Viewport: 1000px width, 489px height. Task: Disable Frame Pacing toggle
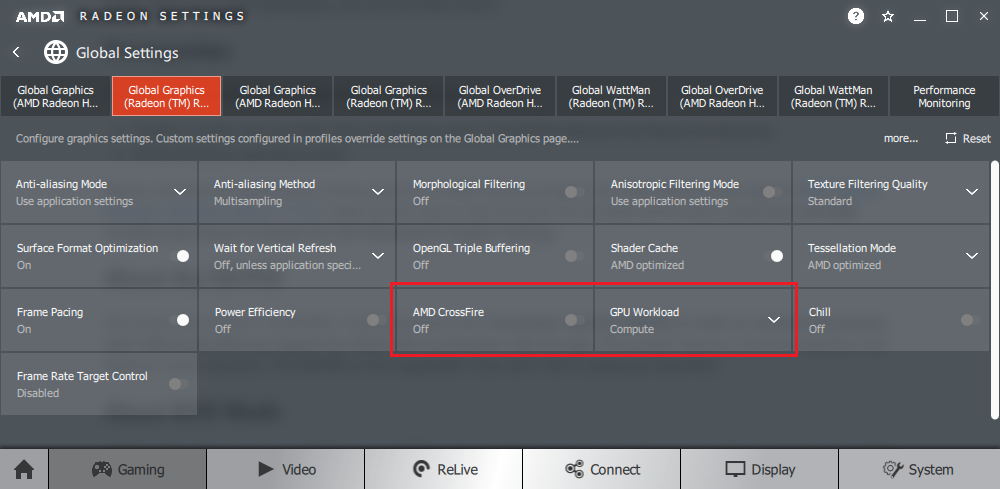[179, 320]
